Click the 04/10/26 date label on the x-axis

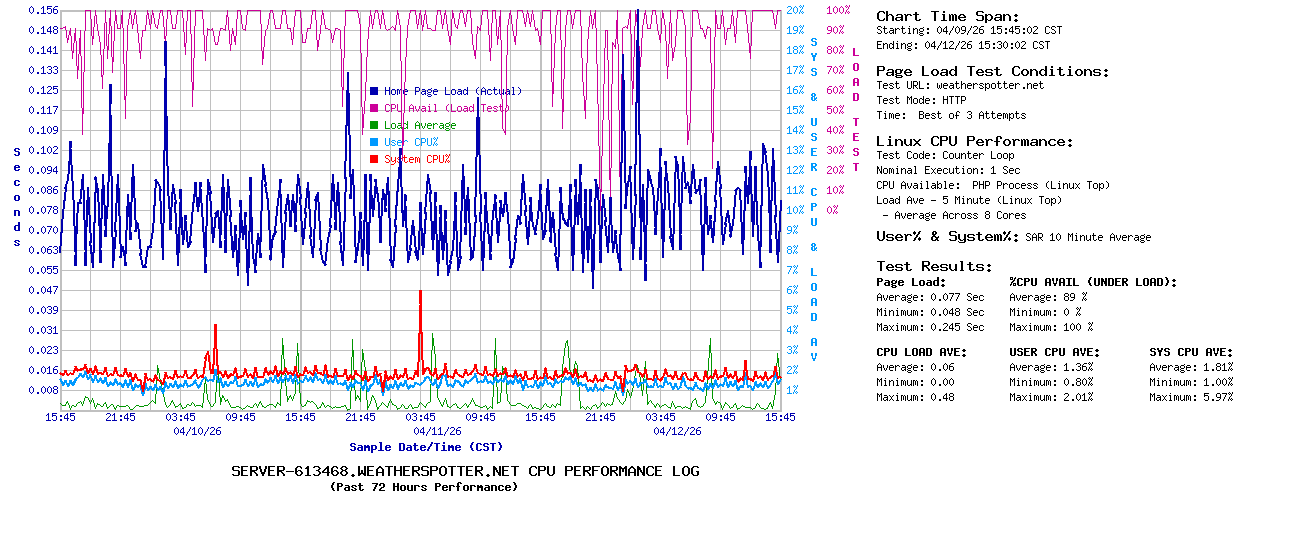(197, 431)
